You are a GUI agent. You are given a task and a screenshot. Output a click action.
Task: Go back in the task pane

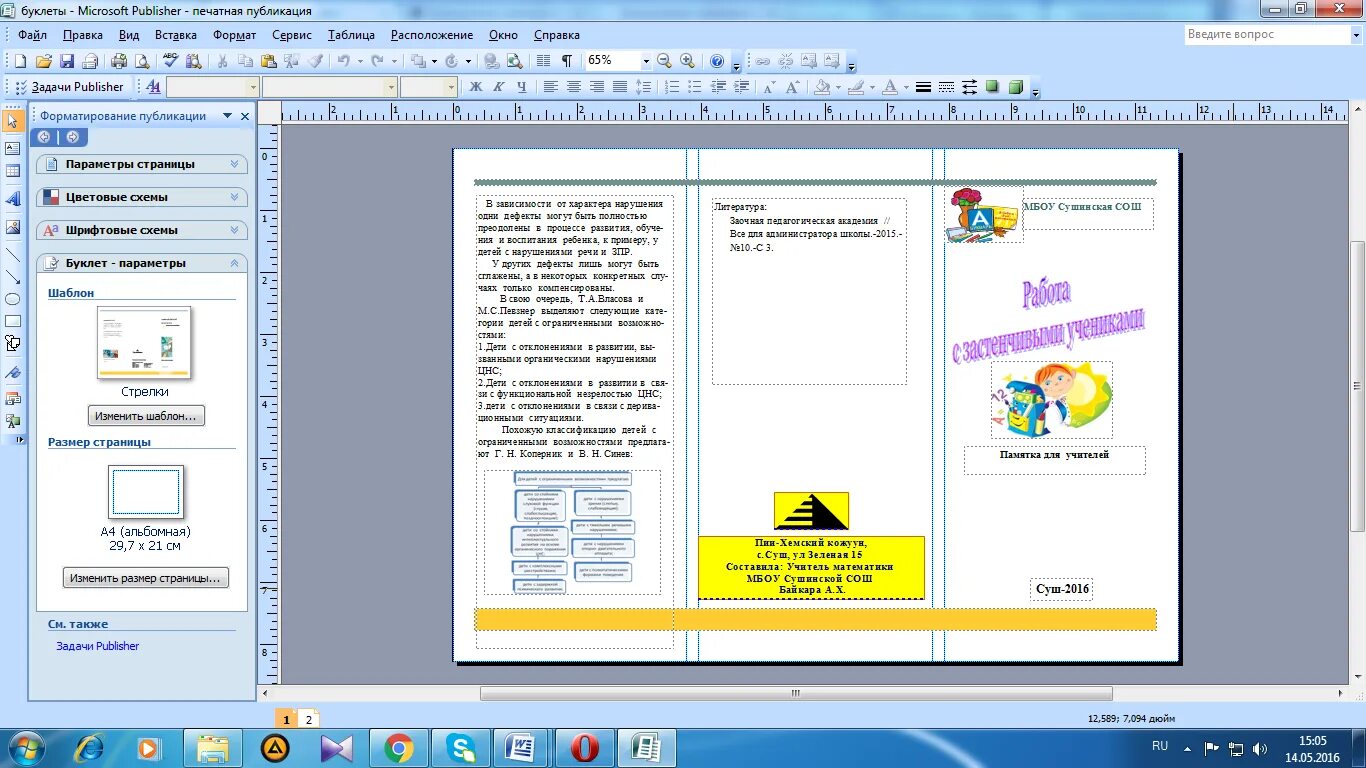[44, 137]
